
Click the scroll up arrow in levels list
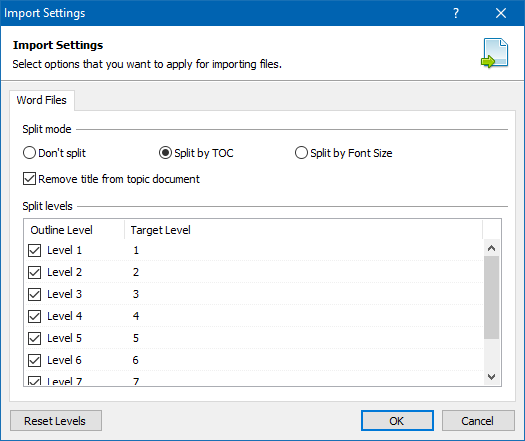point(492,248)
